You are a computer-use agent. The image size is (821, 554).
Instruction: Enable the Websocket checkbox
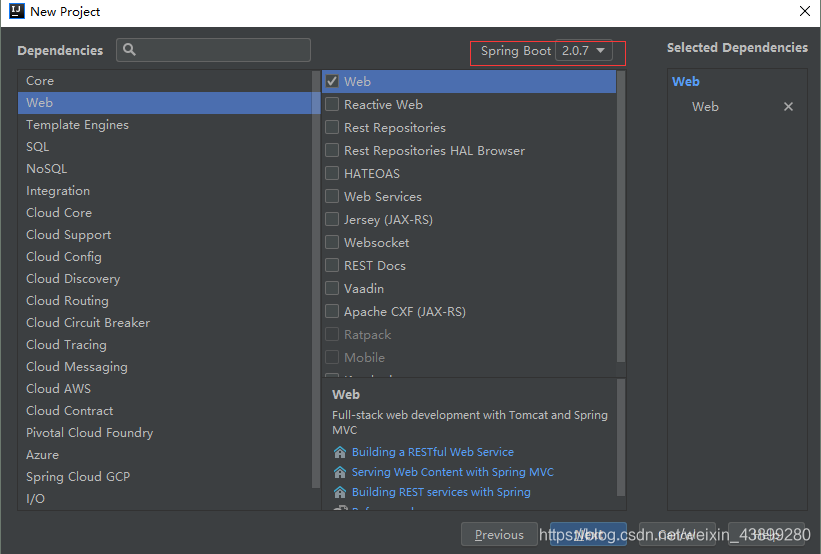coord(332,242)
